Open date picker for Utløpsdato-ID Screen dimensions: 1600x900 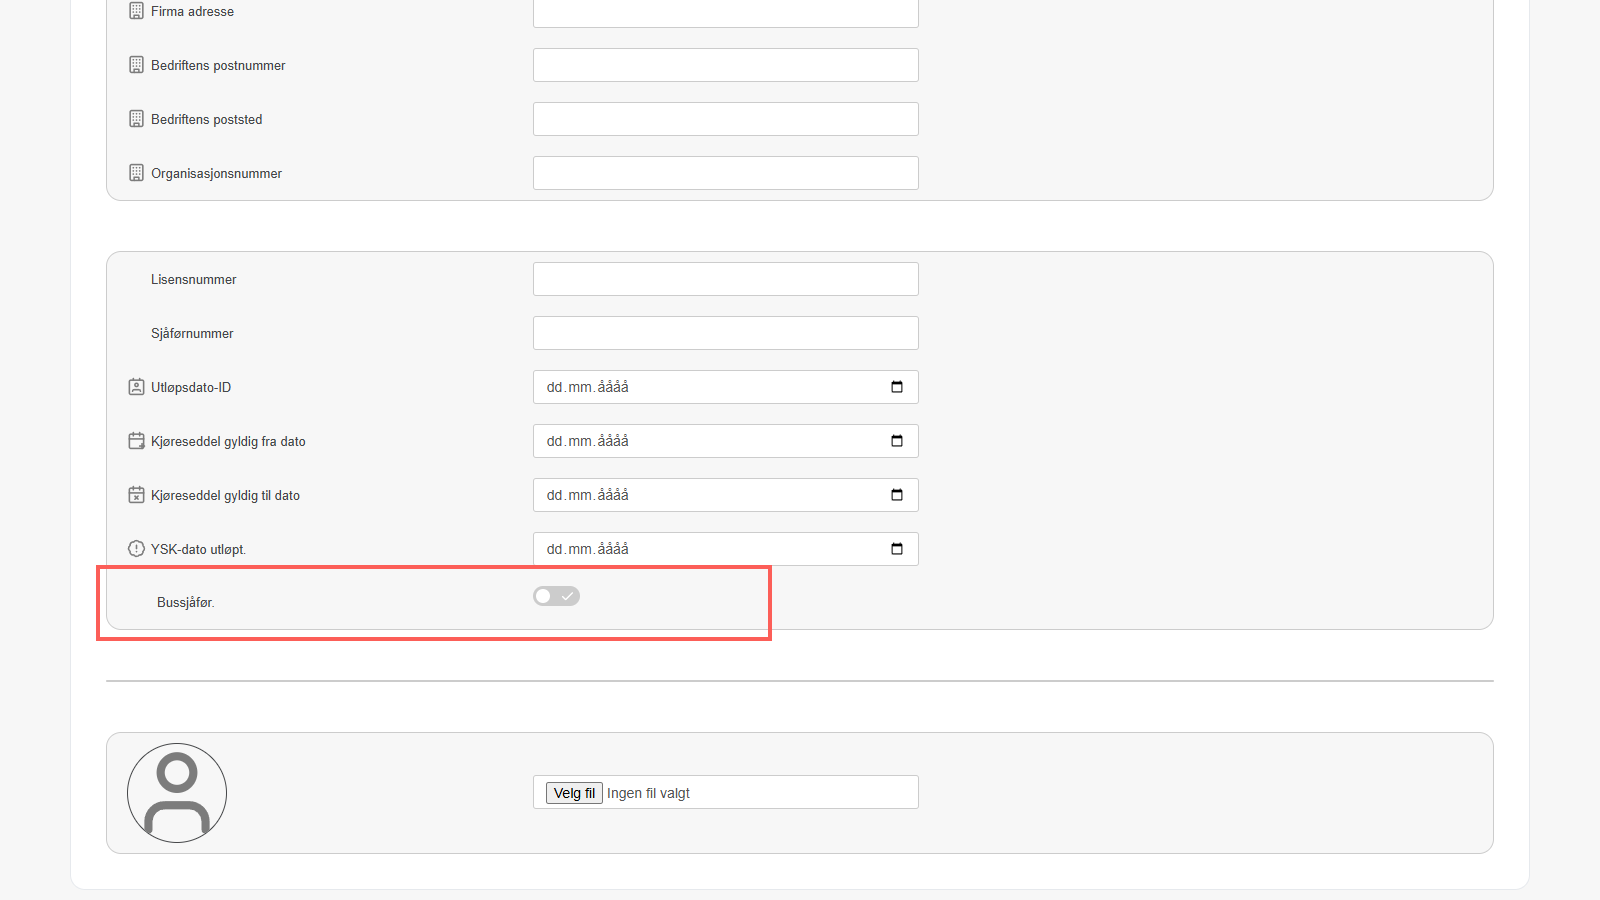point(897,387)
